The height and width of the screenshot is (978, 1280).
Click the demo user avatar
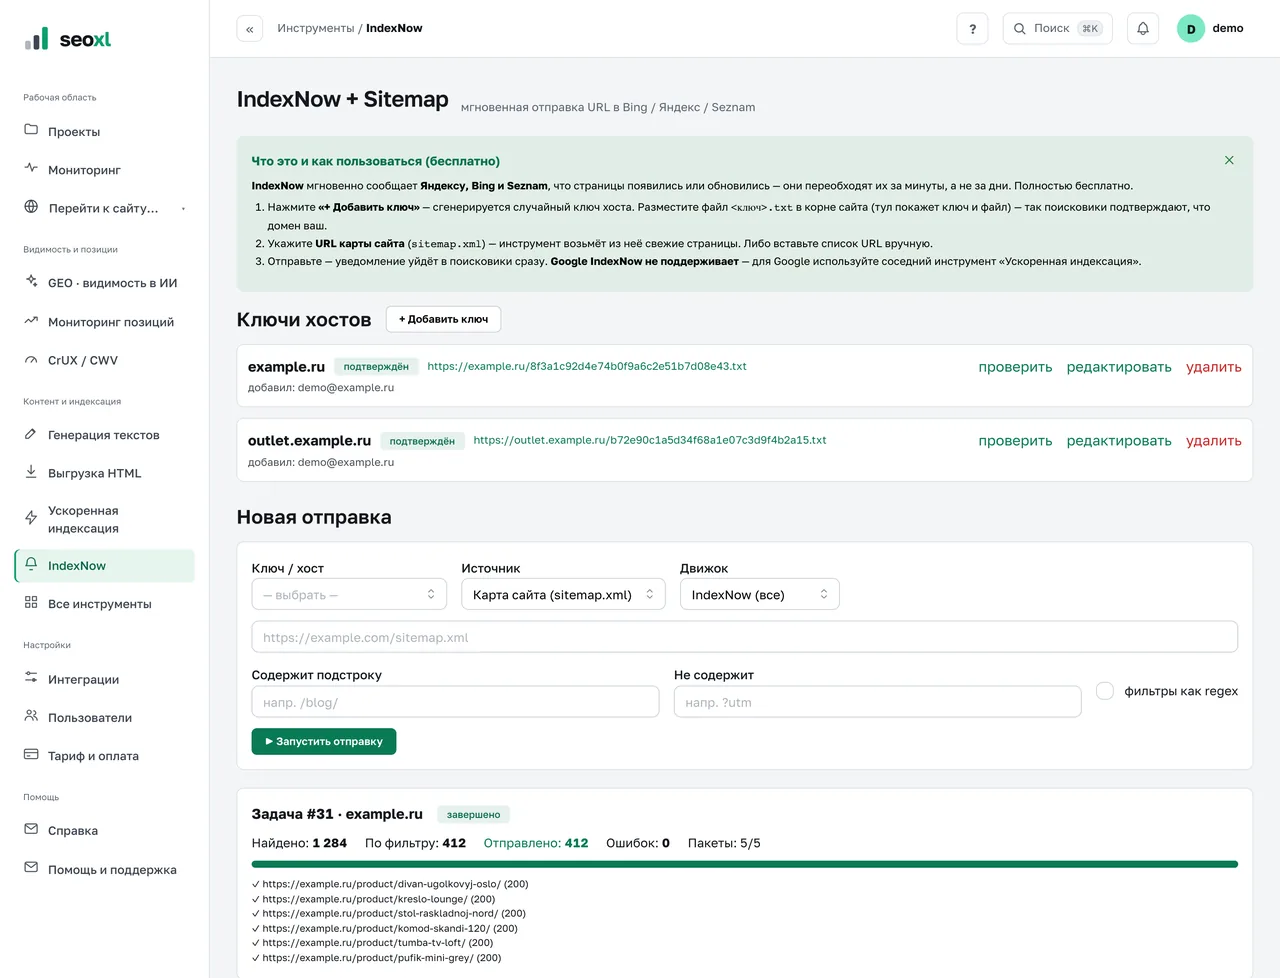tap(1191, 29)
